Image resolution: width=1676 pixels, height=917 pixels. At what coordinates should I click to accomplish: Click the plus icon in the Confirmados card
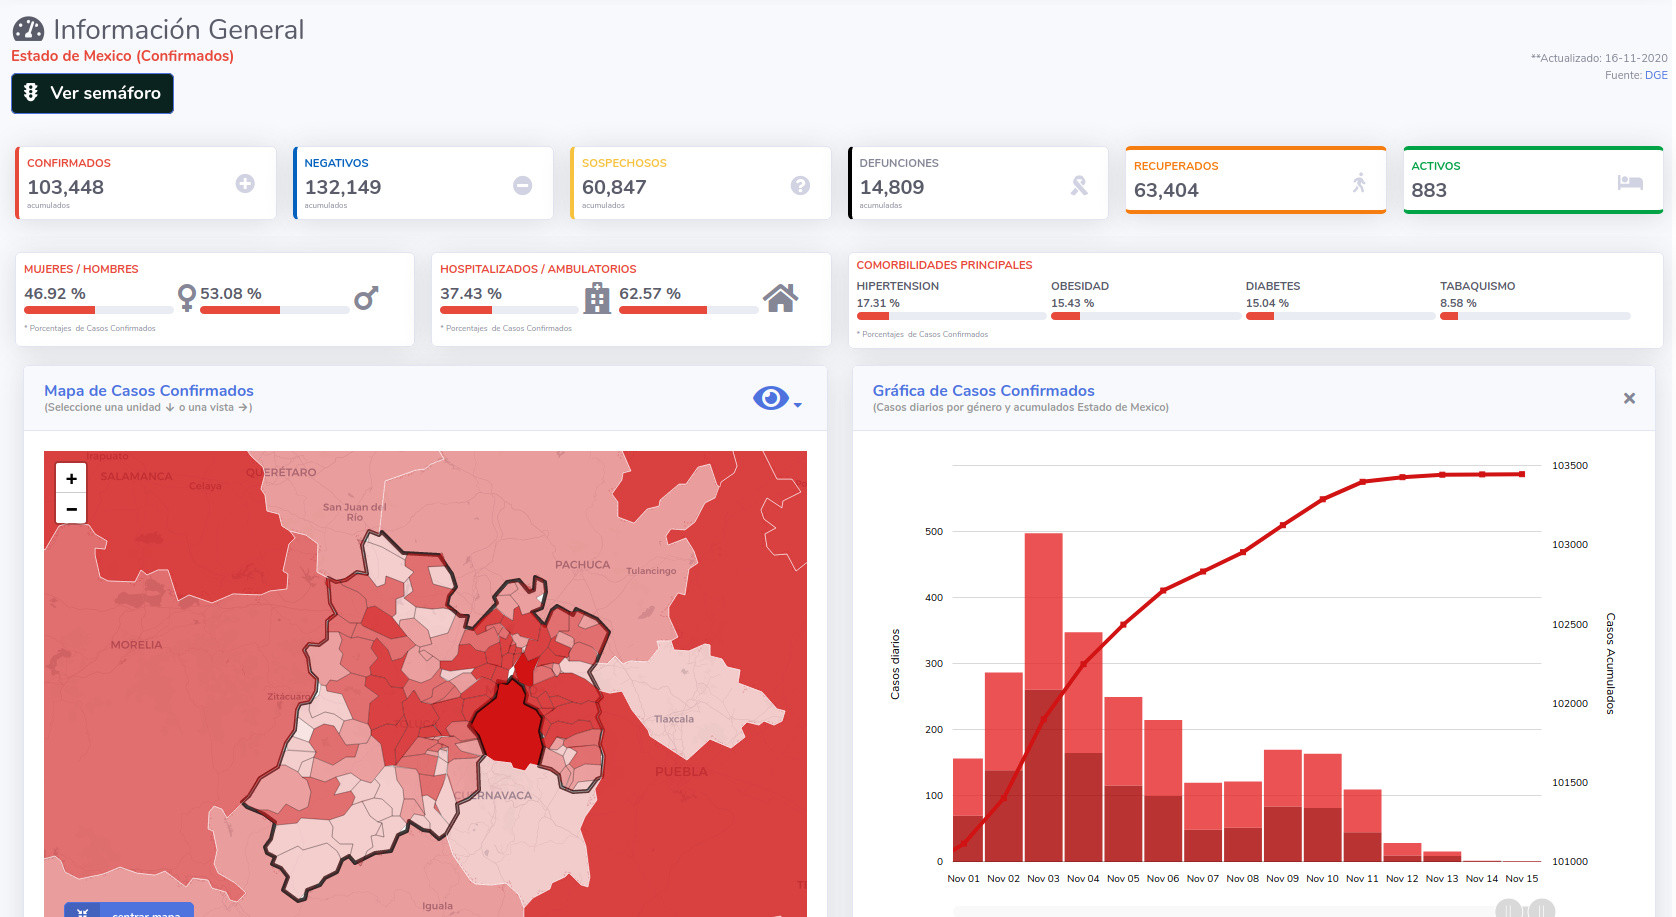coord(245,184)
